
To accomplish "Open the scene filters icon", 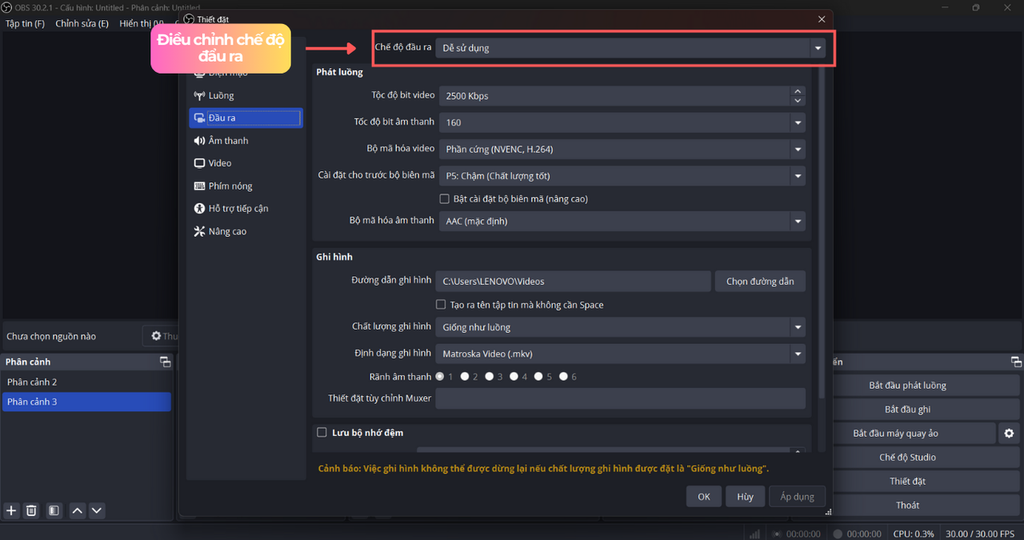I will (x=54, y=511).
